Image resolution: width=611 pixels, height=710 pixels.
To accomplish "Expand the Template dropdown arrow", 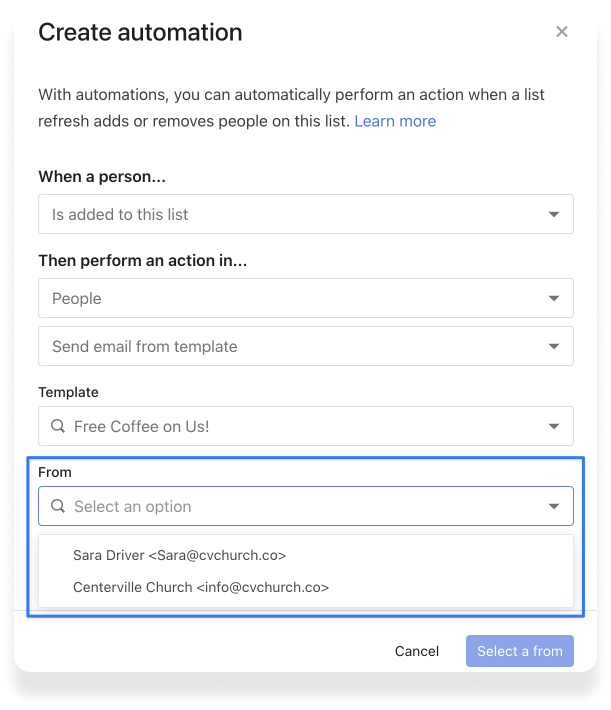I will 554,426.
